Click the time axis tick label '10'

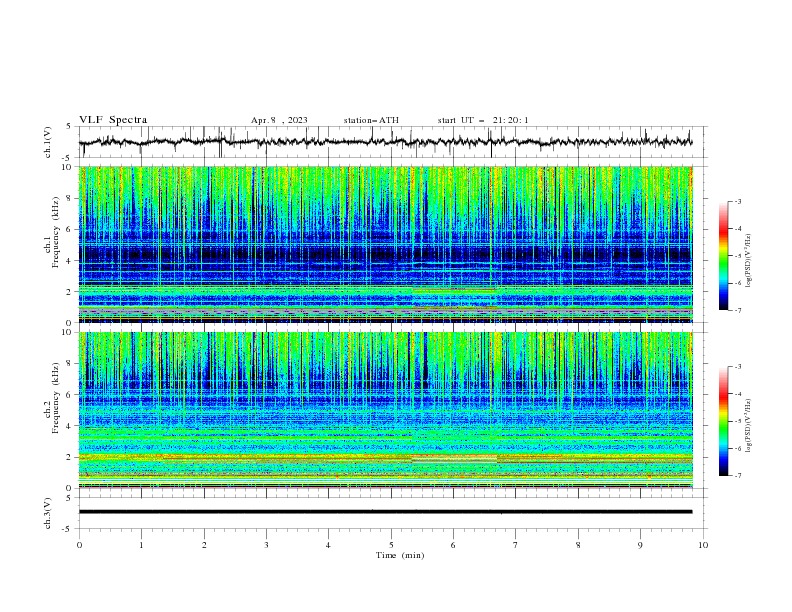[703, 545]
